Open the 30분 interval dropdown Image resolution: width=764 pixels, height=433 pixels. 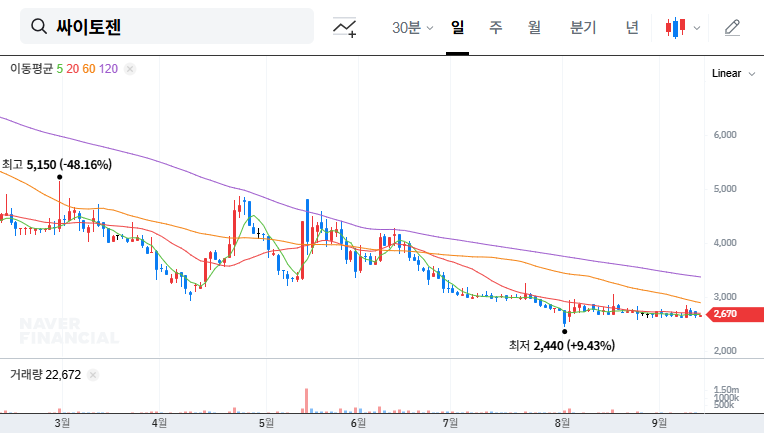[x=412, y=27]
